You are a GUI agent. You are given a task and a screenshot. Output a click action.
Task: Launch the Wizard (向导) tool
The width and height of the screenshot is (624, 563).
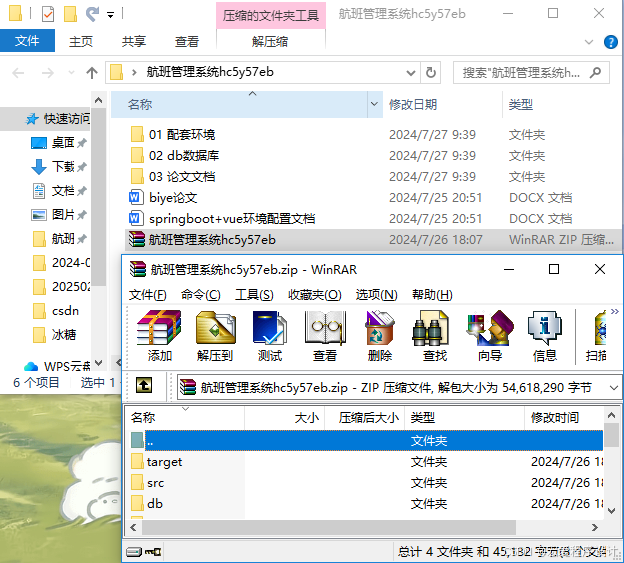pyautogui.click(x=490, y=336)
